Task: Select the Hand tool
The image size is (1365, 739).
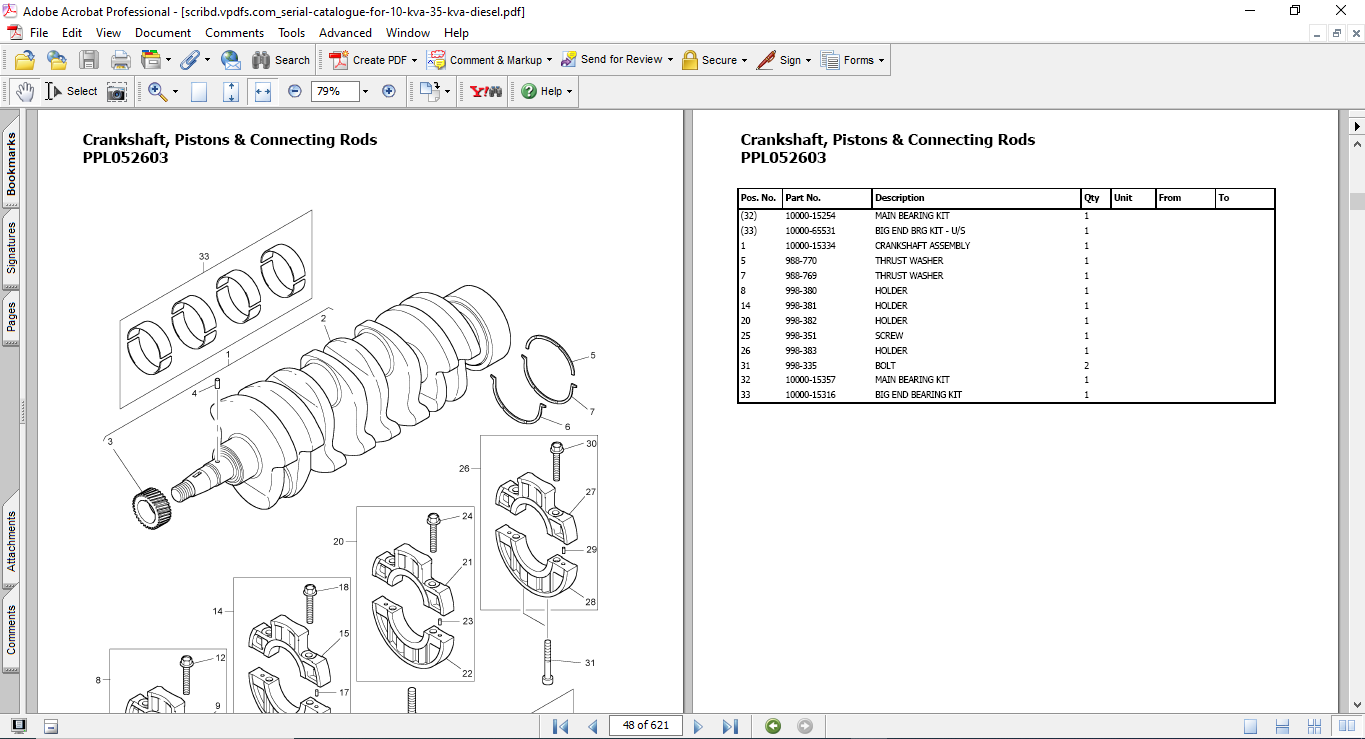Action: click(25, 91)
